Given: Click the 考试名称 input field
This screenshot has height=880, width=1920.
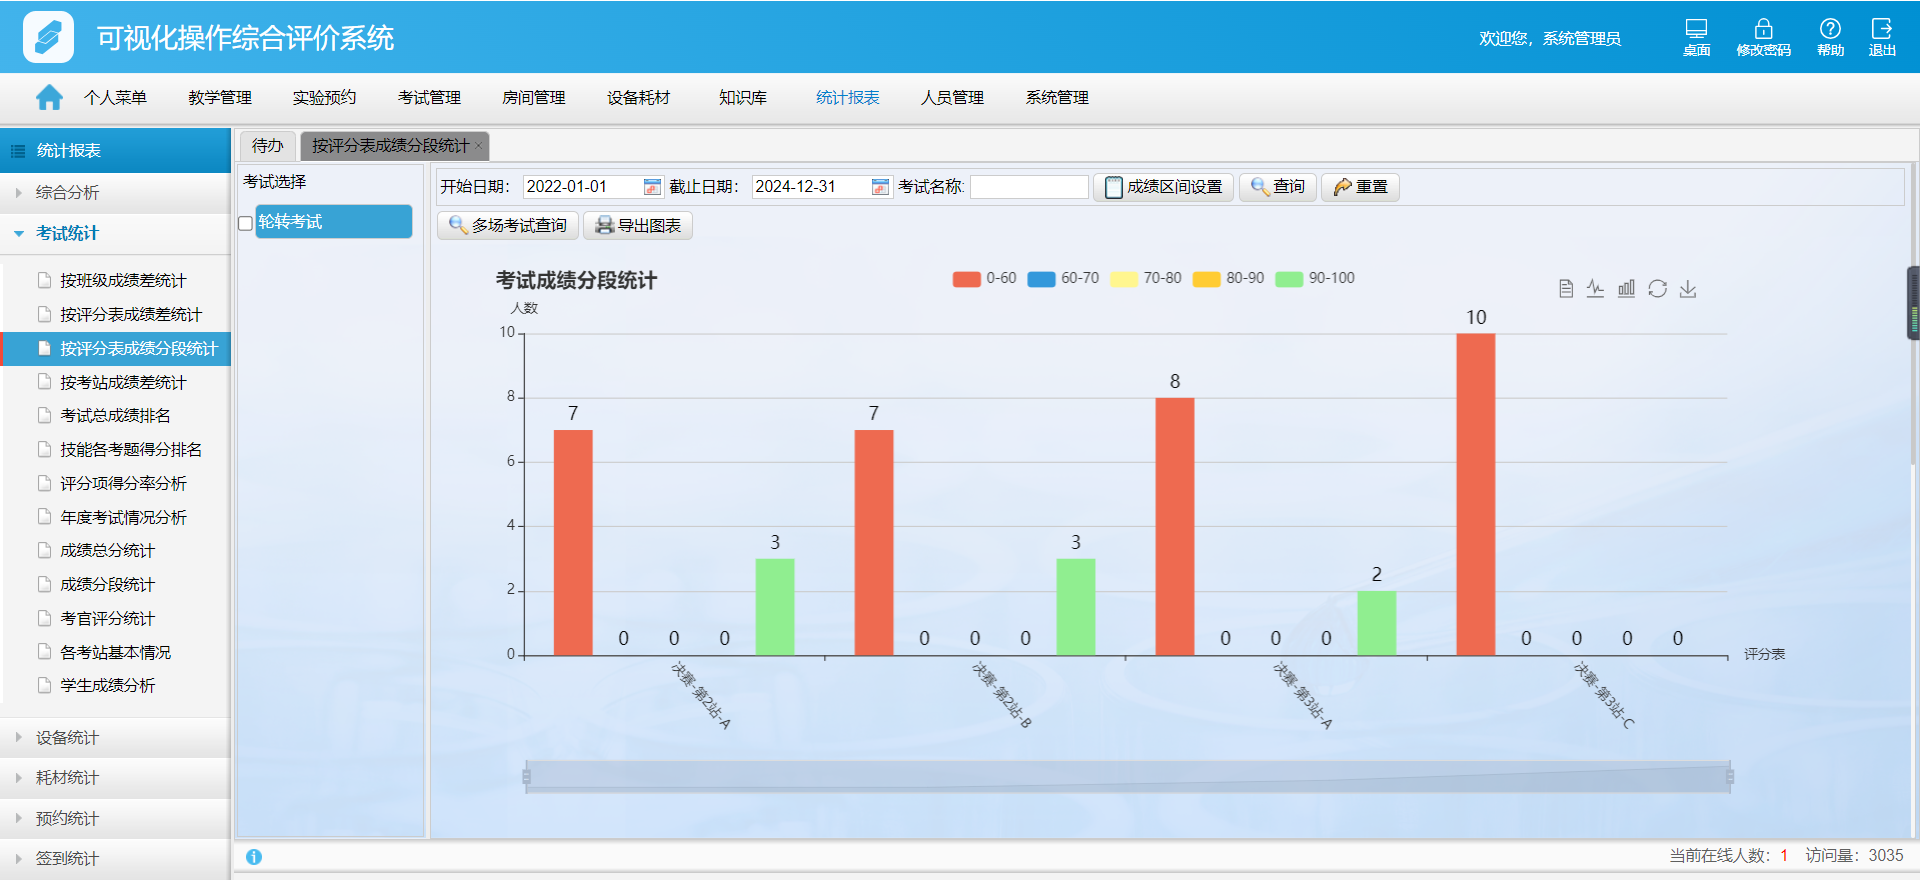Looking at the screenshot, I should [1029, 187].
